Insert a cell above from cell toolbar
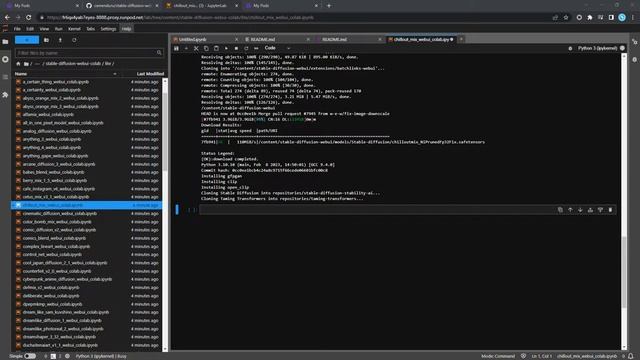Screen dimensions: 640x360 click(590, 210)
